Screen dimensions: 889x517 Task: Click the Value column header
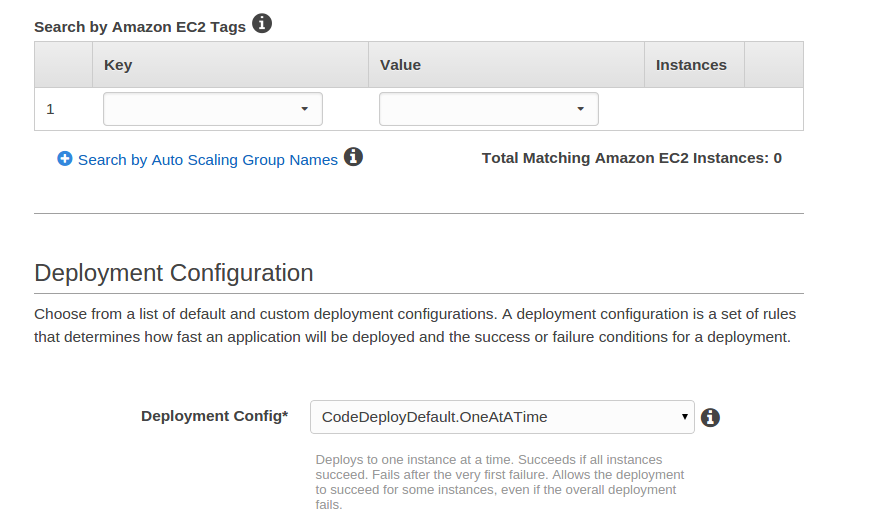tap(400, 65)
